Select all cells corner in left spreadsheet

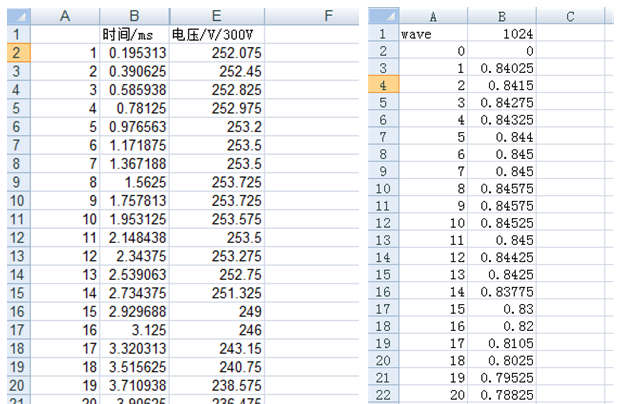[x=19, y=16]
